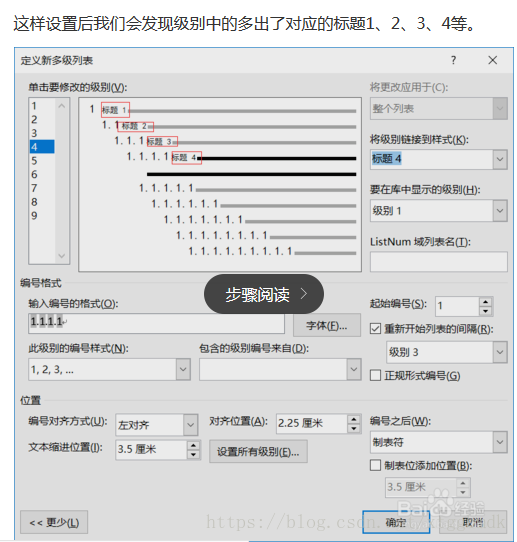Click the 输入编号的格式 field with 1.1.1.1

pos(156,323)
